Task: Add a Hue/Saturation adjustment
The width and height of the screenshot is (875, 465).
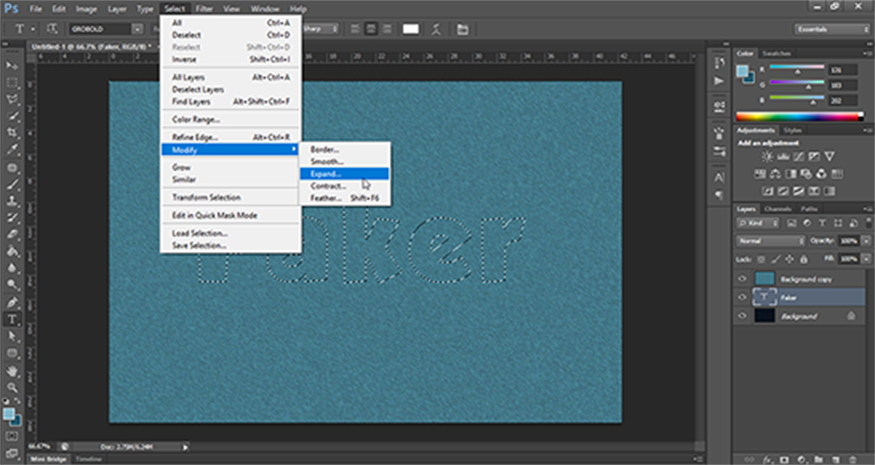Action: 760,174
